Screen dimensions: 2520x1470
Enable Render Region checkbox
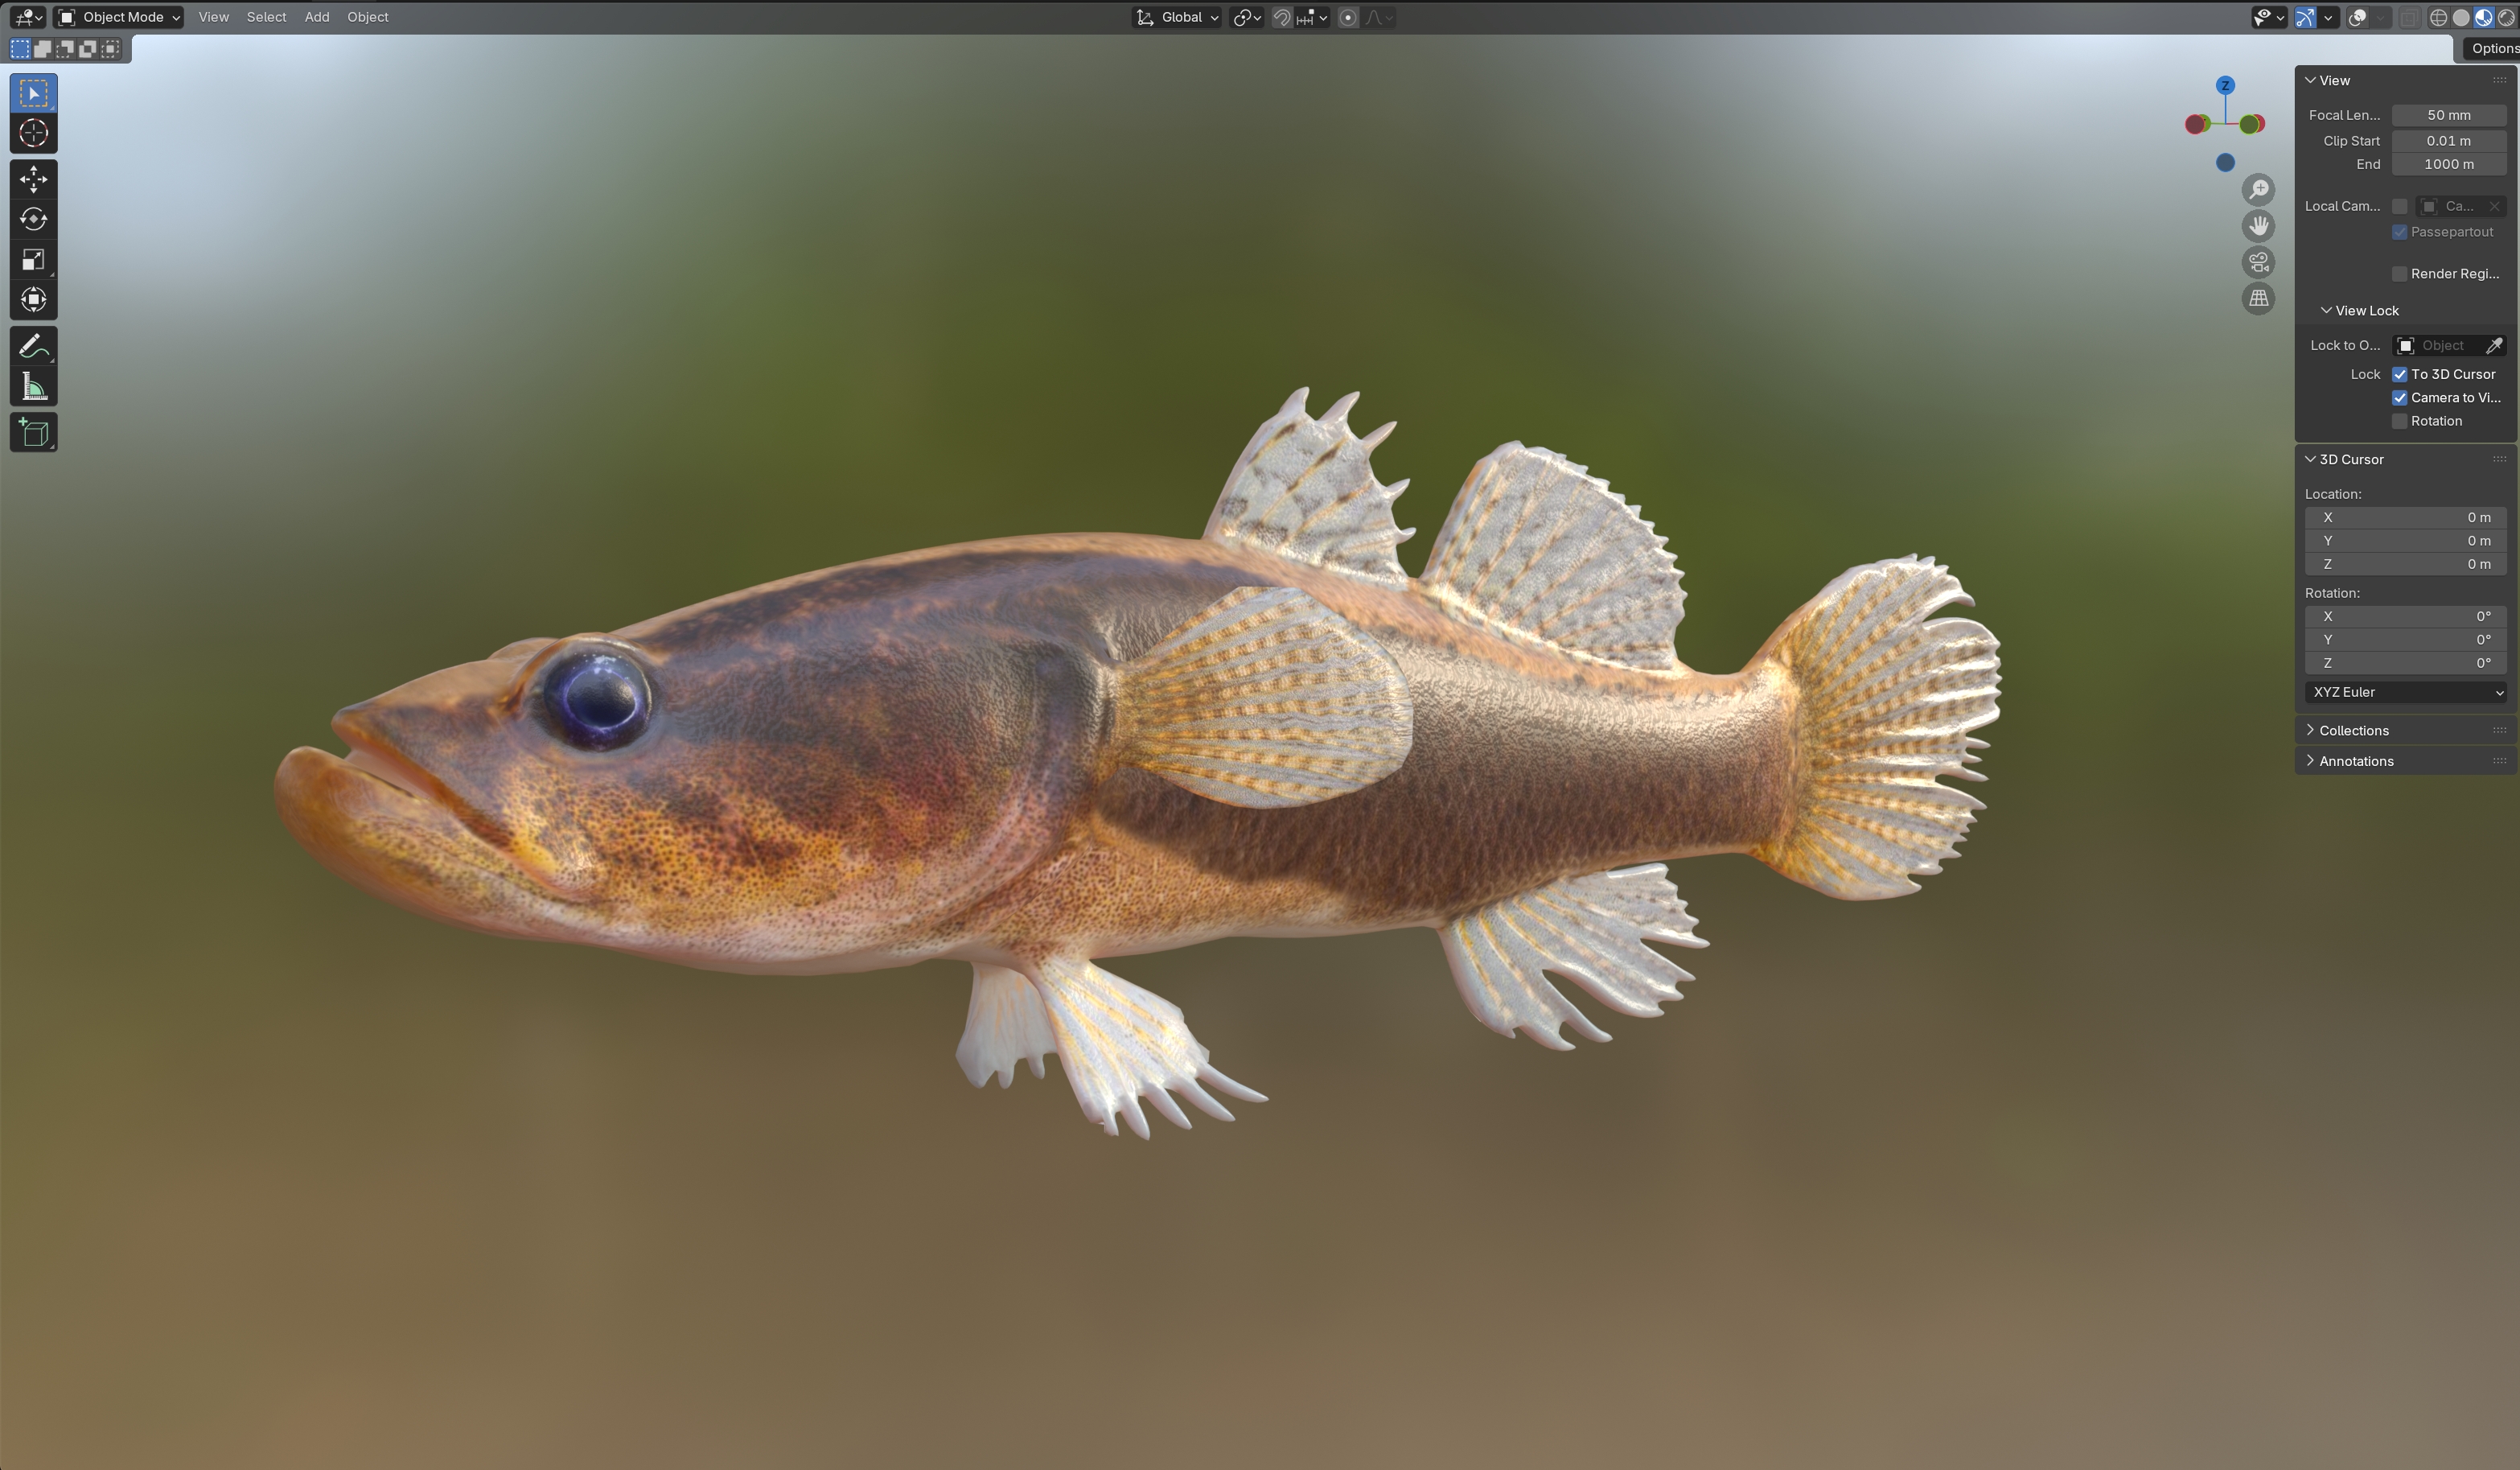tap(2399, 274)
